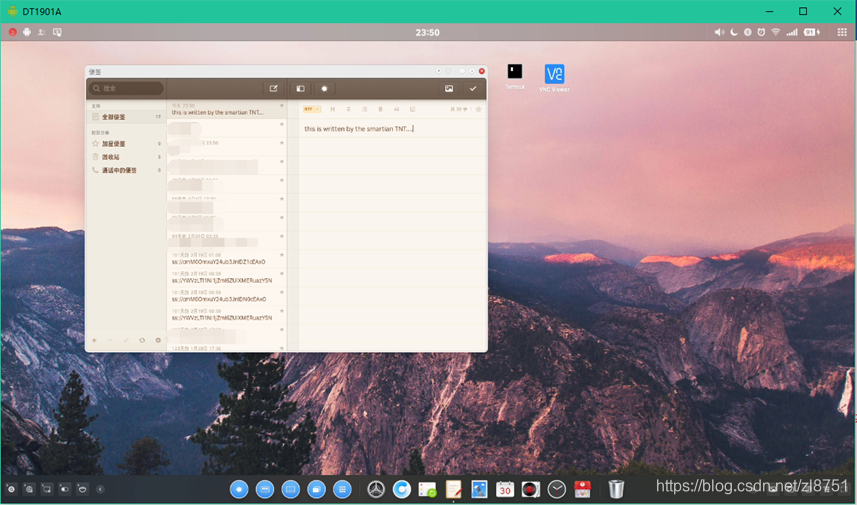Viewport: 857px width, 505px height.
Task: Click the gear-shaped theme icon in notes toolbar
Action: [324, 89]
